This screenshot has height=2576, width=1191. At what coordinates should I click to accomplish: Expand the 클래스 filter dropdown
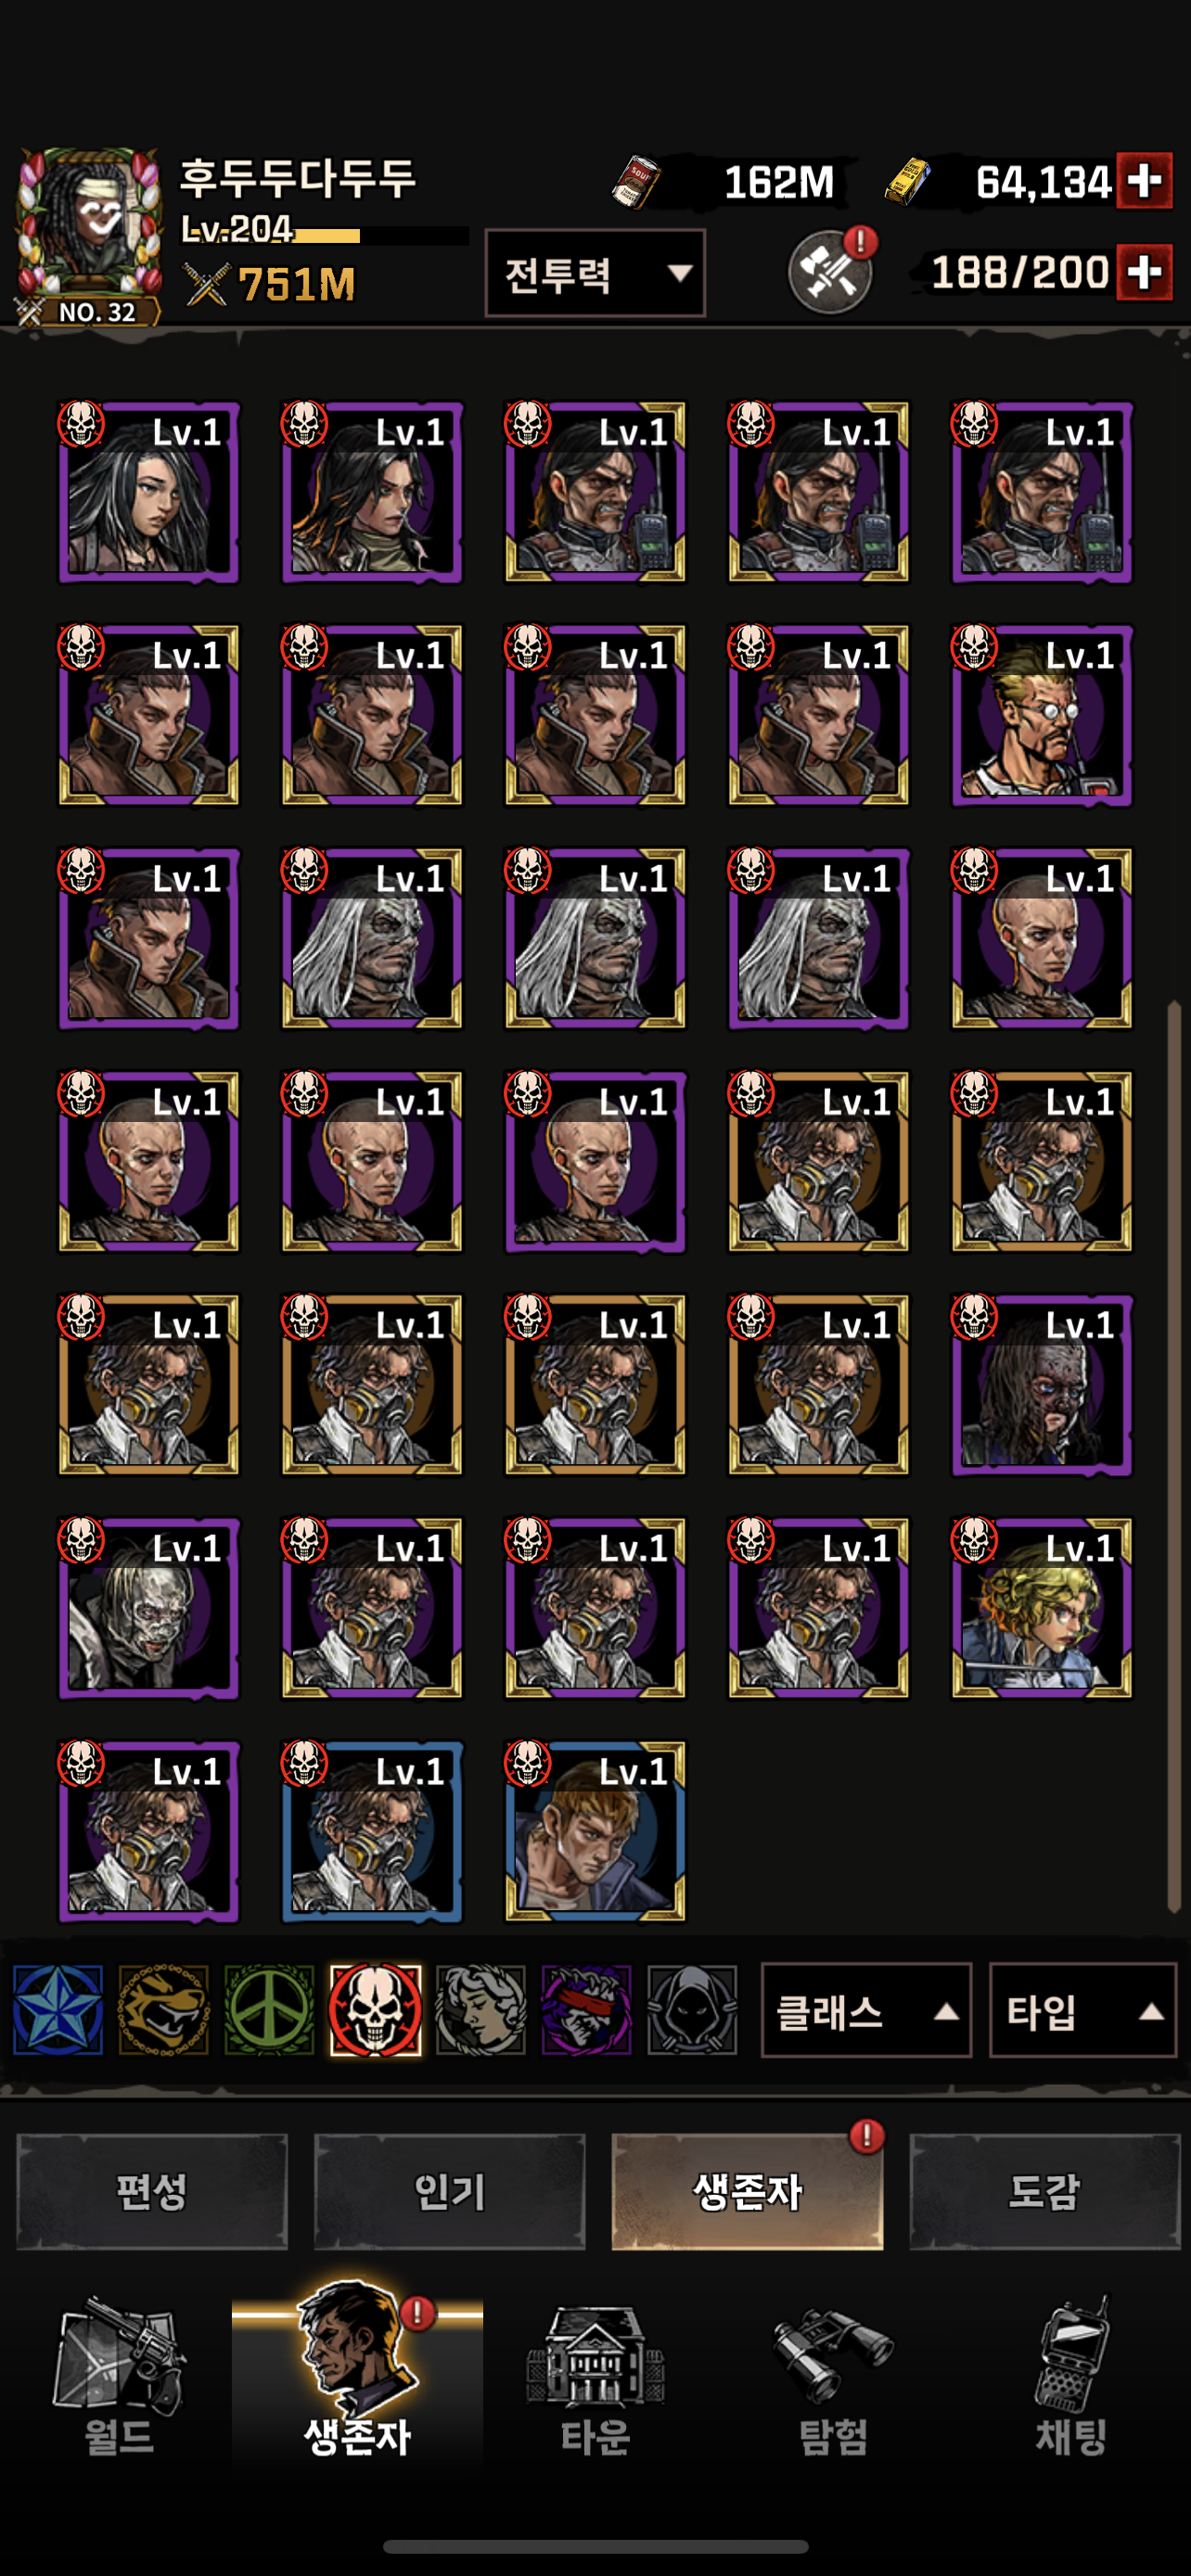pyautogui.click(x=866, y=2010)
